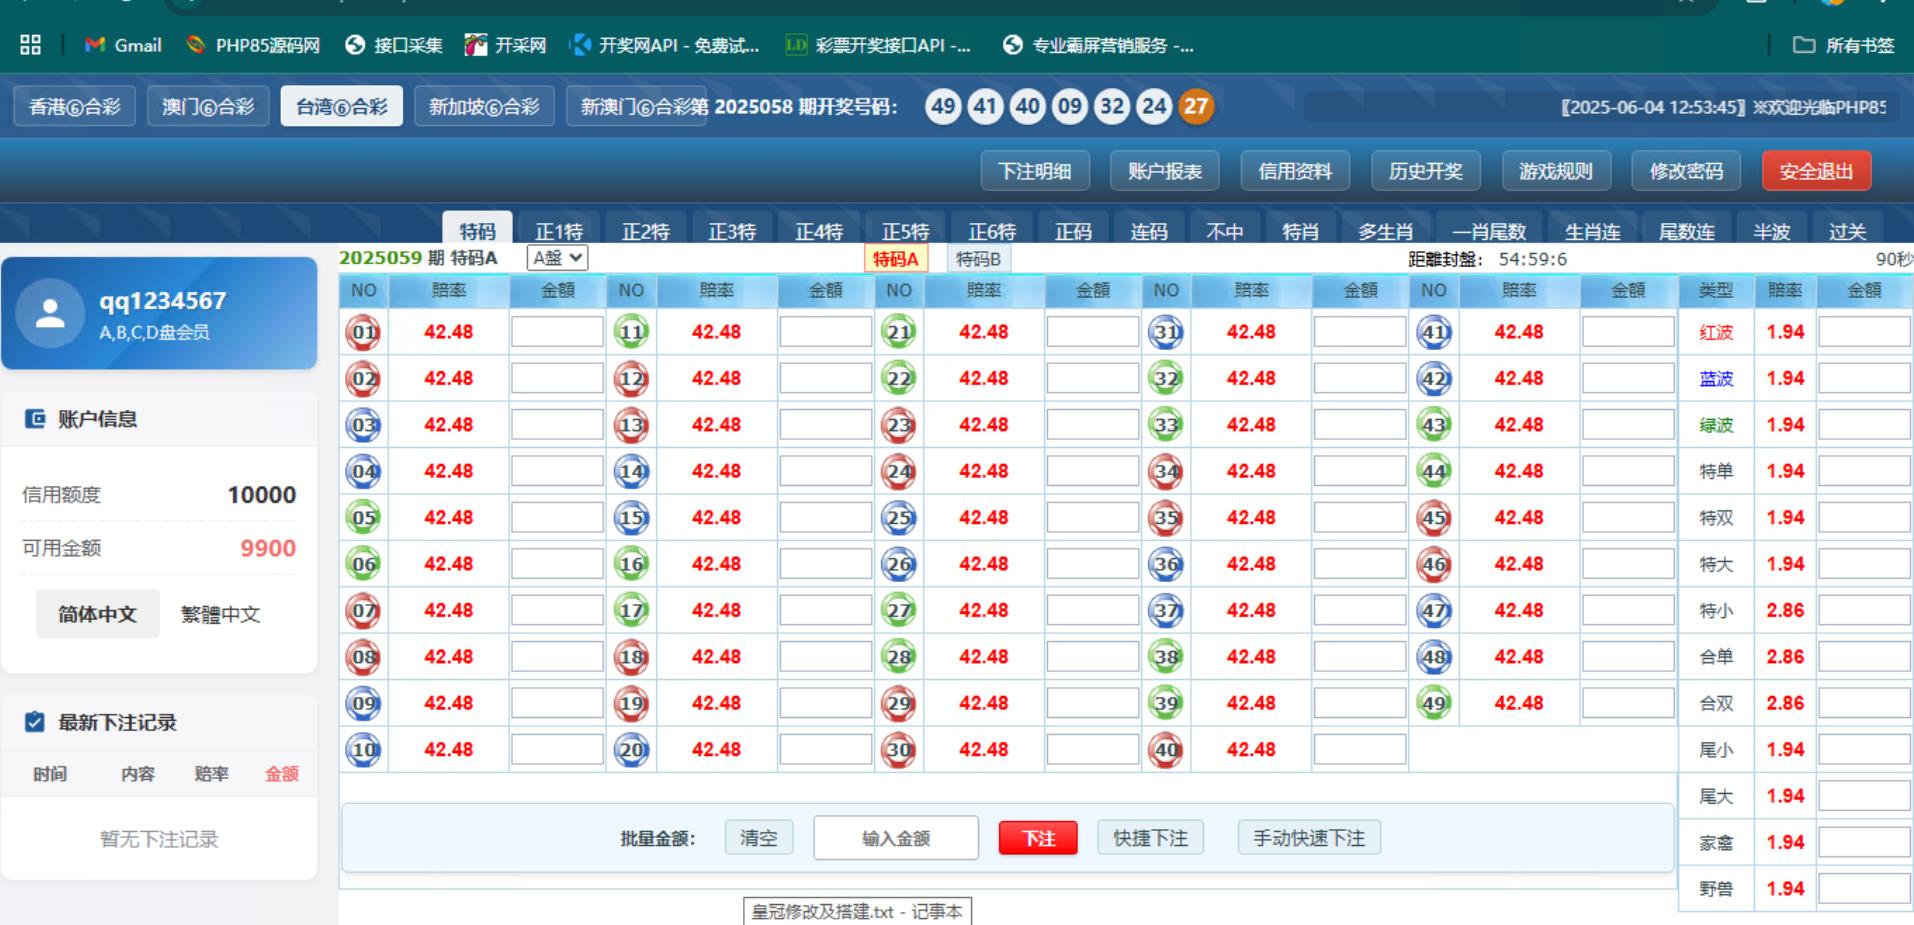Open the A盤 dropdown selector
Image resolution: width=1914 pixels, height=925 pixels.
coord(557,258)
